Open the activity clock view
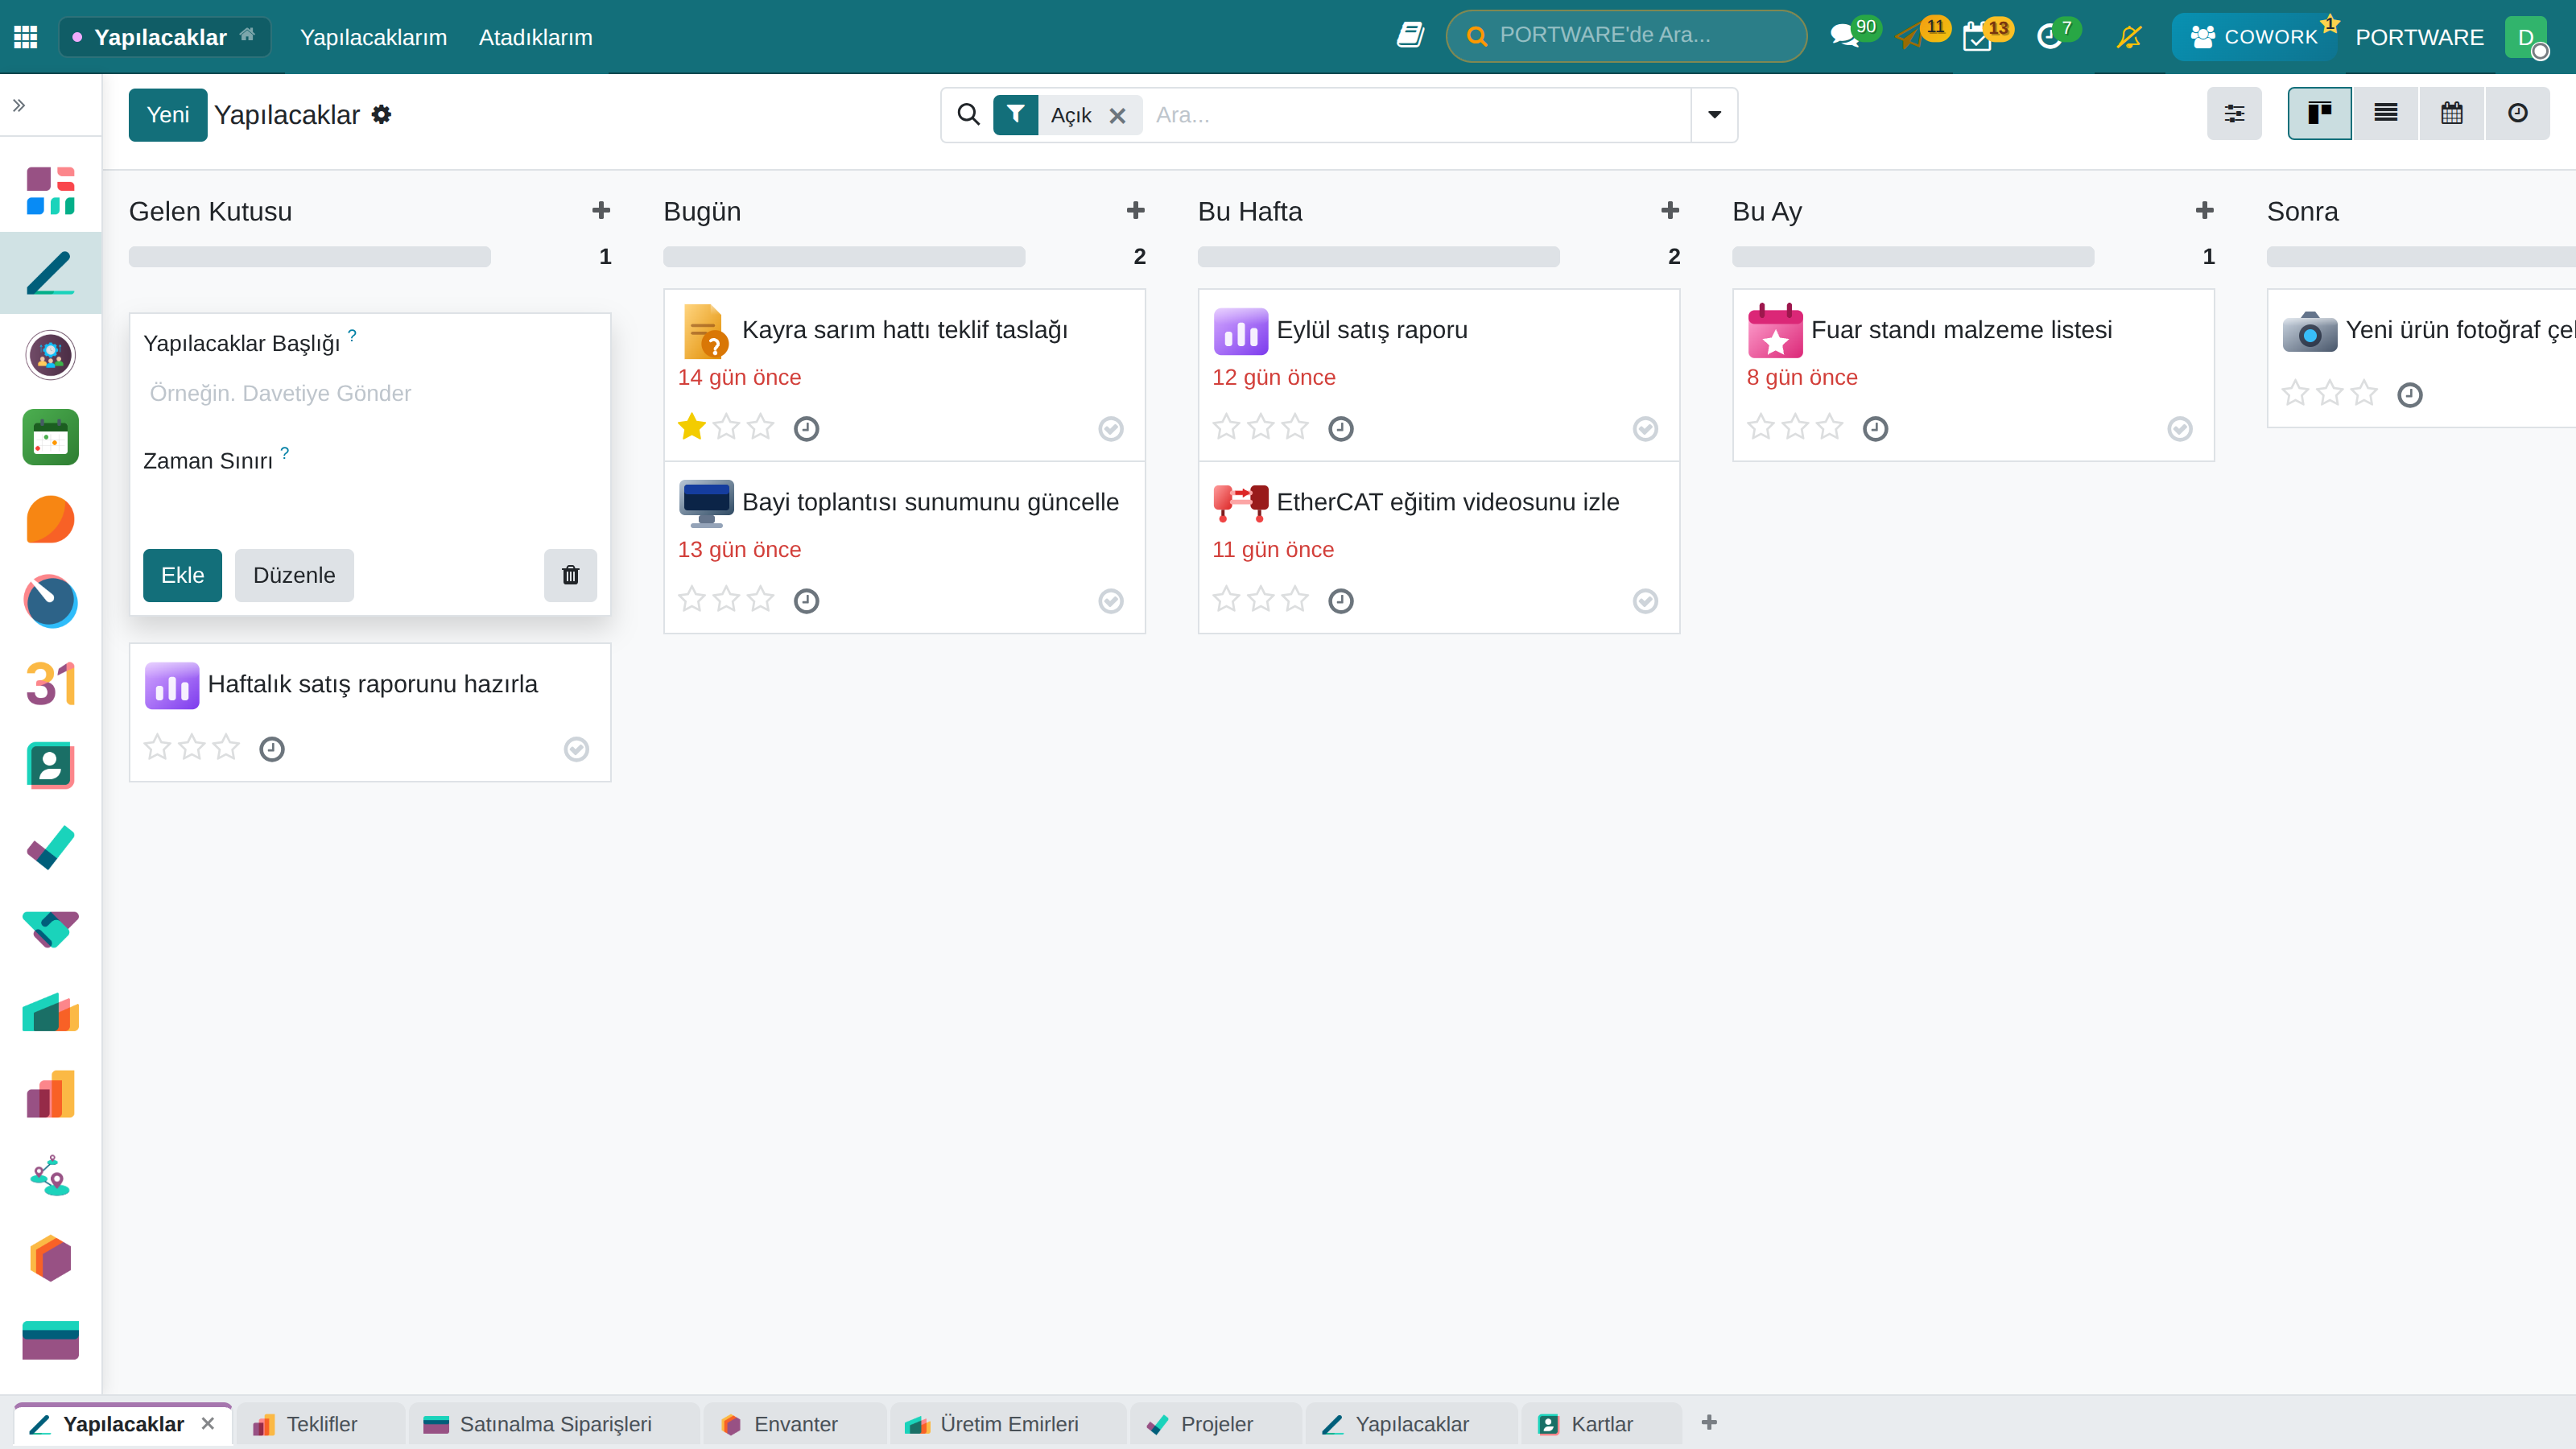The height and width of the screenshot is (1449, 2576). 2517,114
